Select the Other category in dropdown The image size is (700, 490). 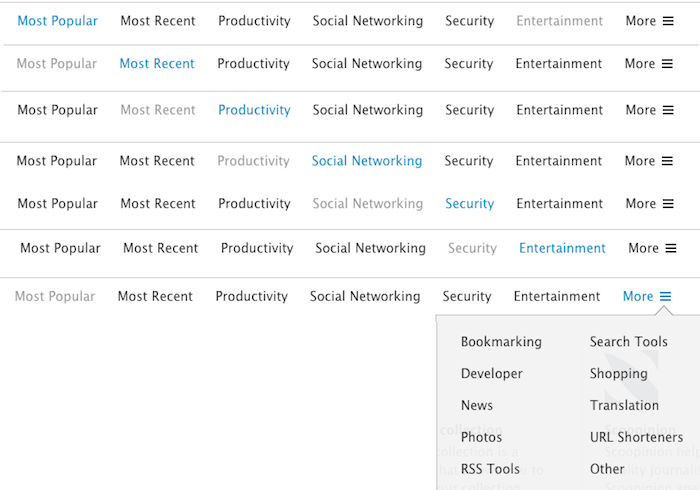tap(607, 469)
